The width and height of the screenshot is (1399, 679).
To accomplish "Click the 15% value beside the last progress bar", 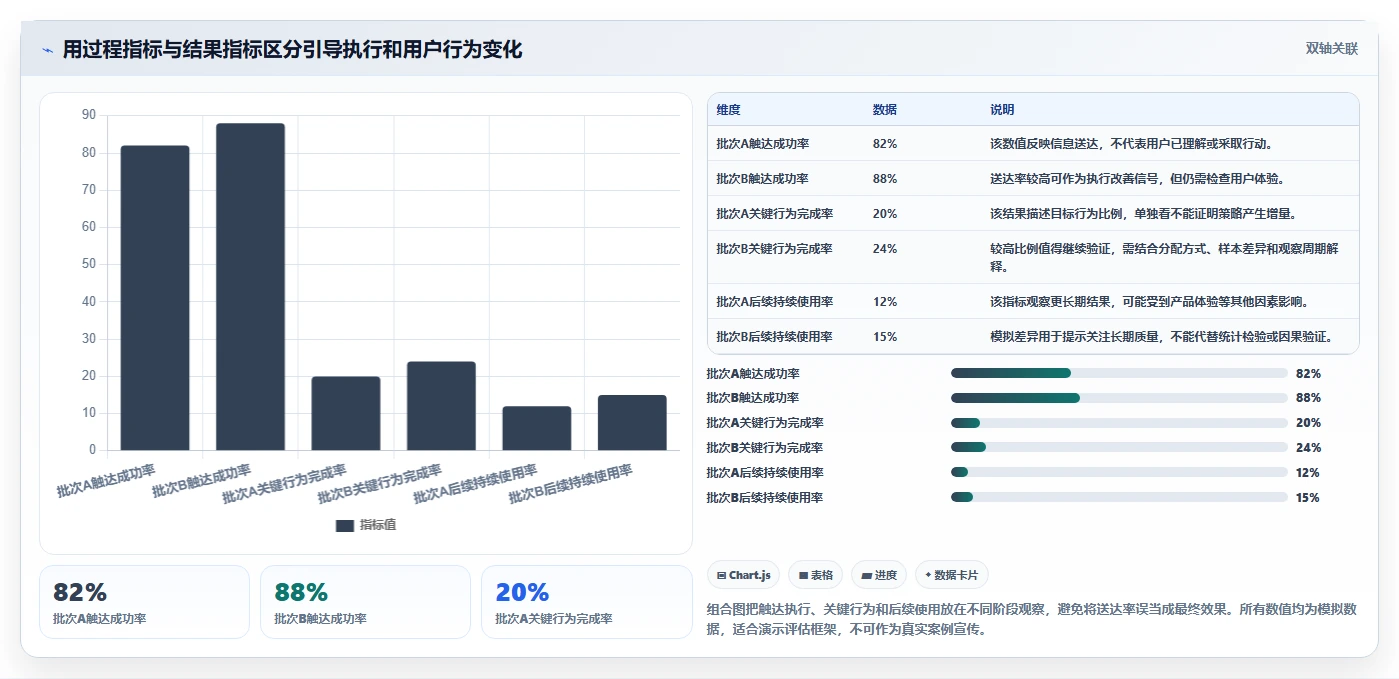I will point(1308,498).
